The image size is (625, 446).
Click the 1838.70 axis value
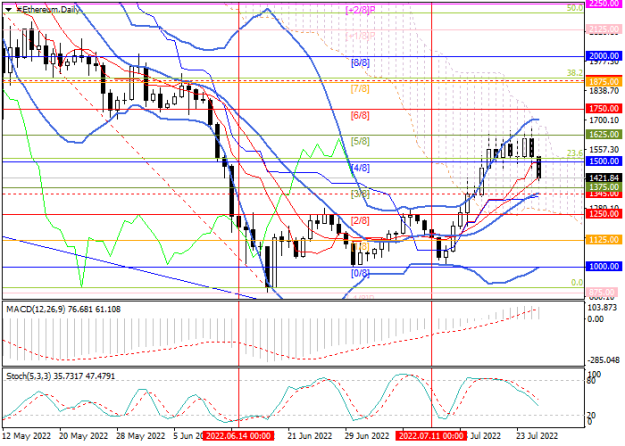click(x=604, y=91)
